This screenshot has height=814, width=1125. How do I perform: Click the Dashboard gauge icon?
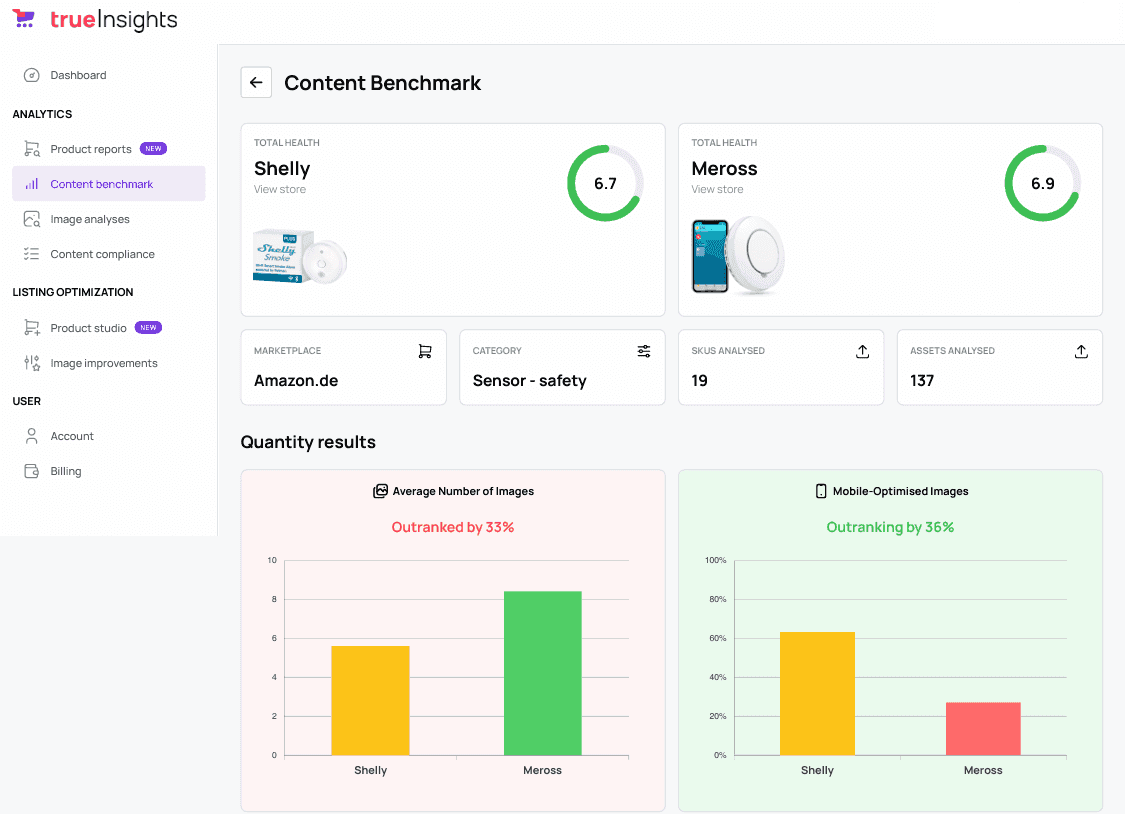tap(32, 75)
